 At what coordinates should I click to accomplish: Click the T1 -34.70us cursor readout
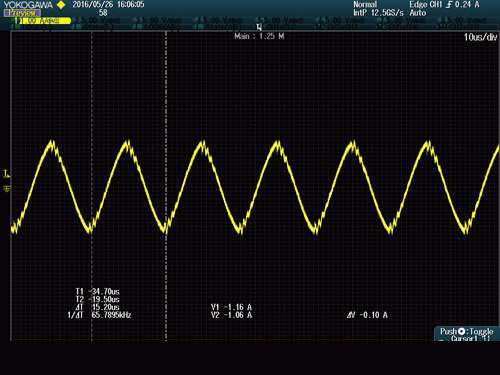[x=98, y=291]
